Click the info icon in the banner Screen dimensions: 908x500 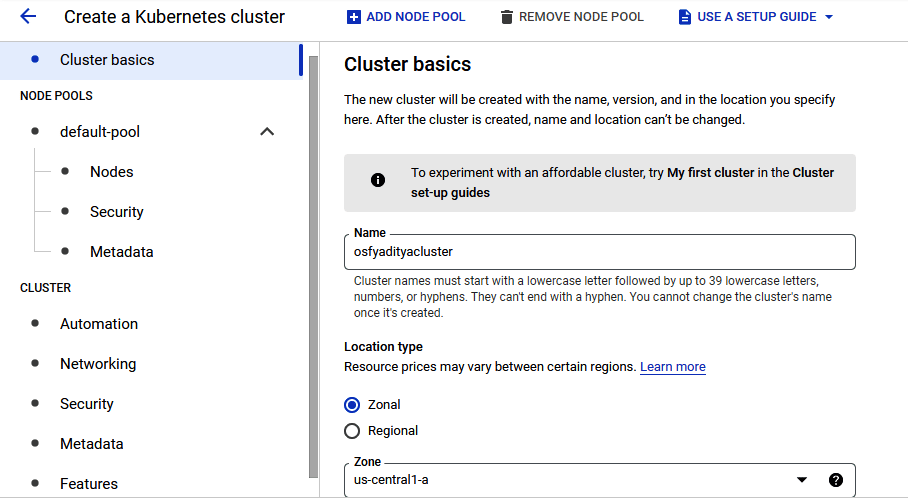point(378,181)
